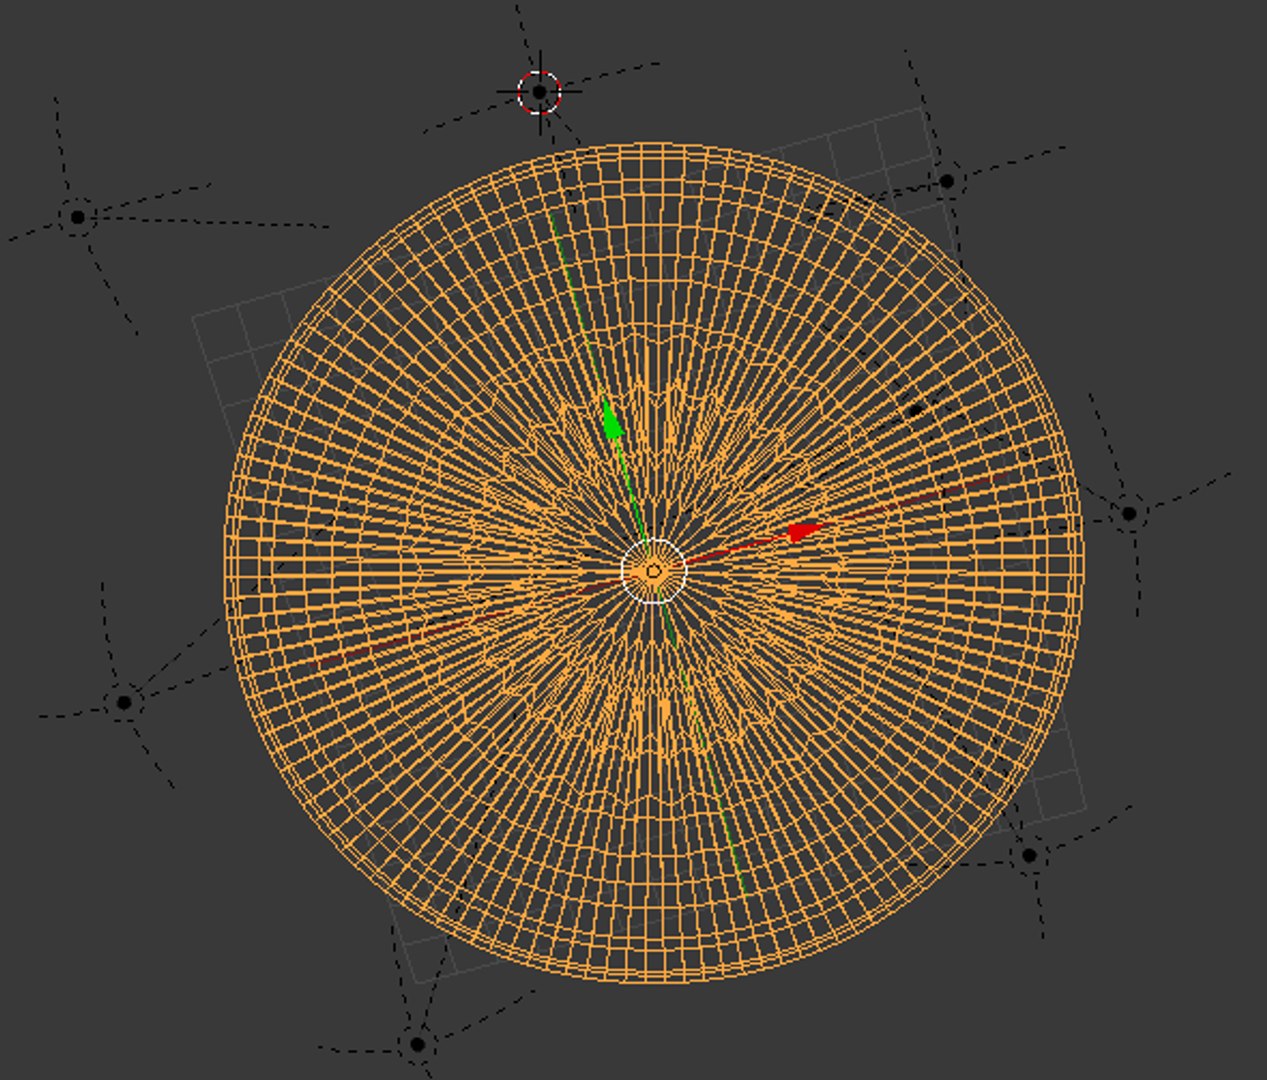Screen dimensions: 1267x1080
Task: Click the grid floor's upper-left corner
Action: (x=194, y=318)
